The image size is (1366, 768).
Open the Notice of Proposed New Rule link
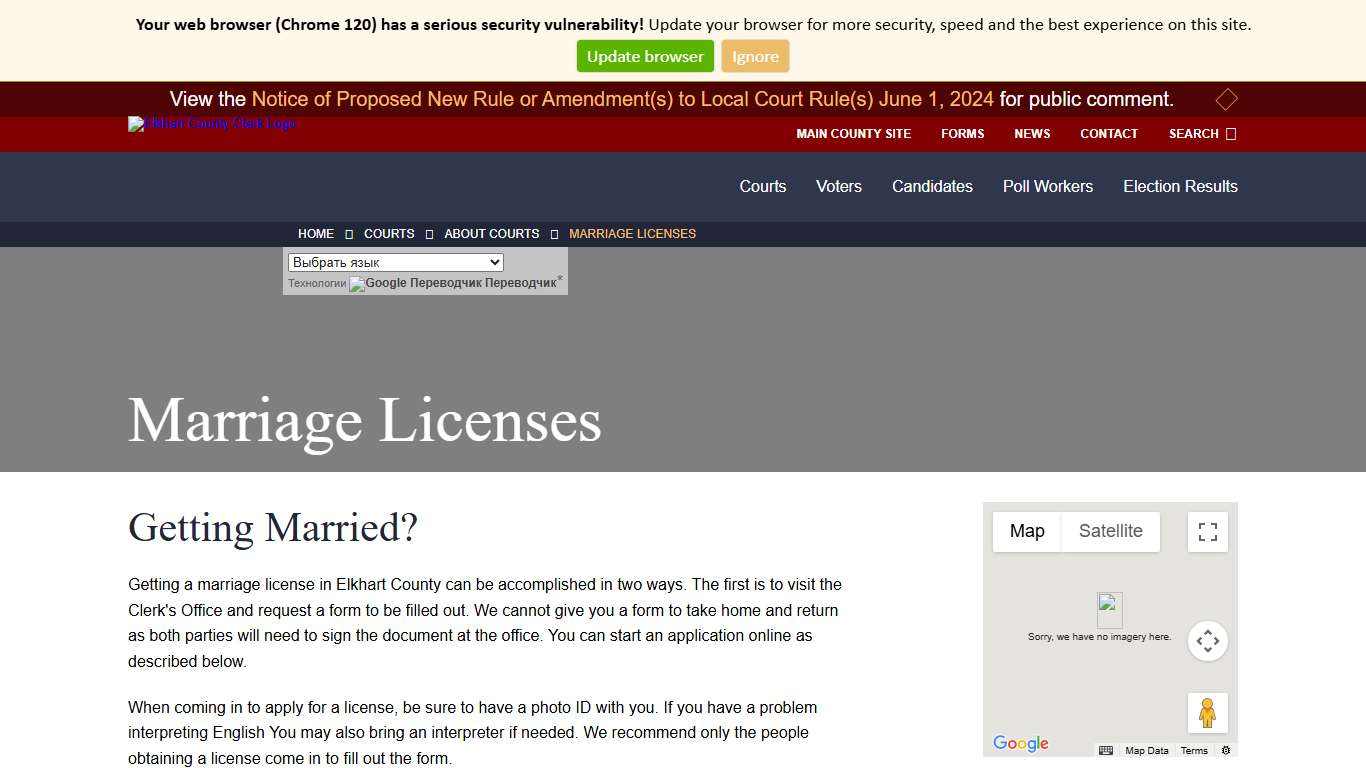pos(622,99)
